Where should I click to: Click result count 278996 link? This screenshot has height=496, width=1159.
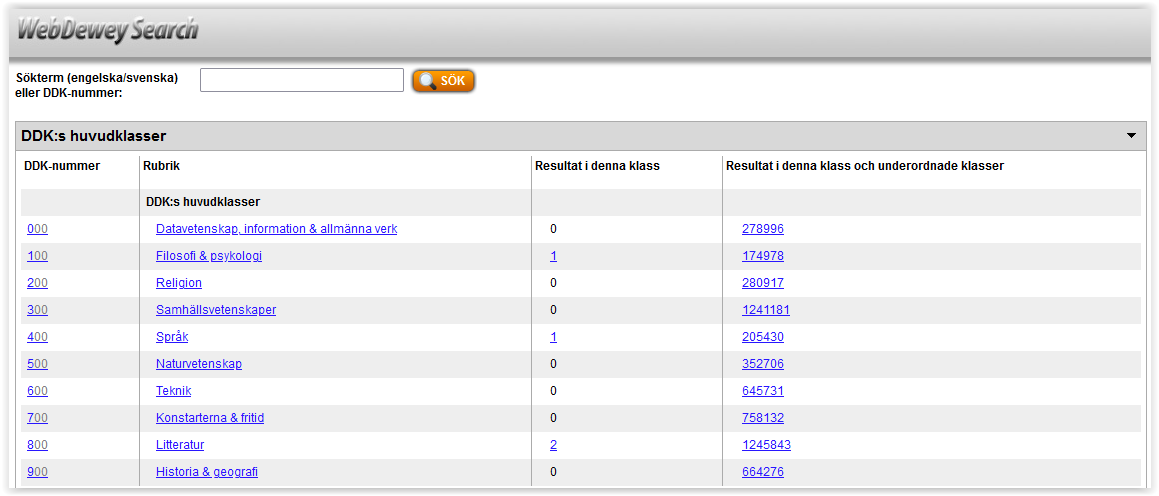pyautogui.click(x=763, y=229)
